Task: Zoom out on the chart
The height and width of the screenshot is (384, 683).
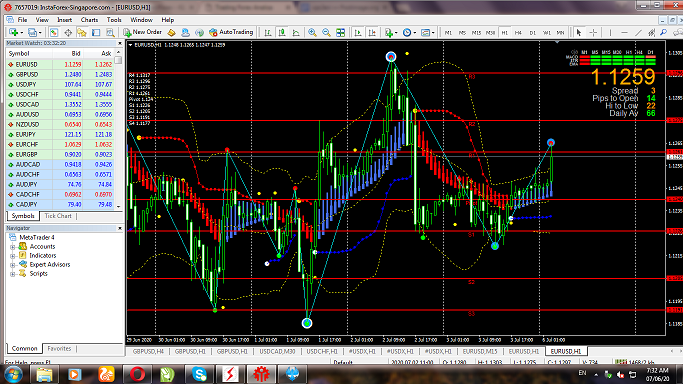Action: (x=326, y=33)
